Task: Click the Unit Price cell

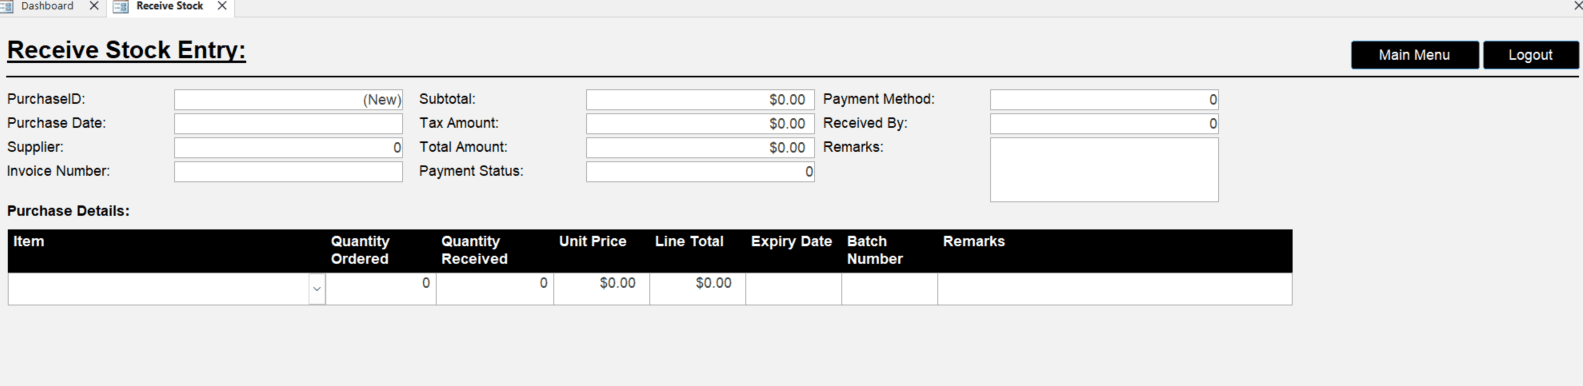Action: pyautogui.click(x=602, y=289)
